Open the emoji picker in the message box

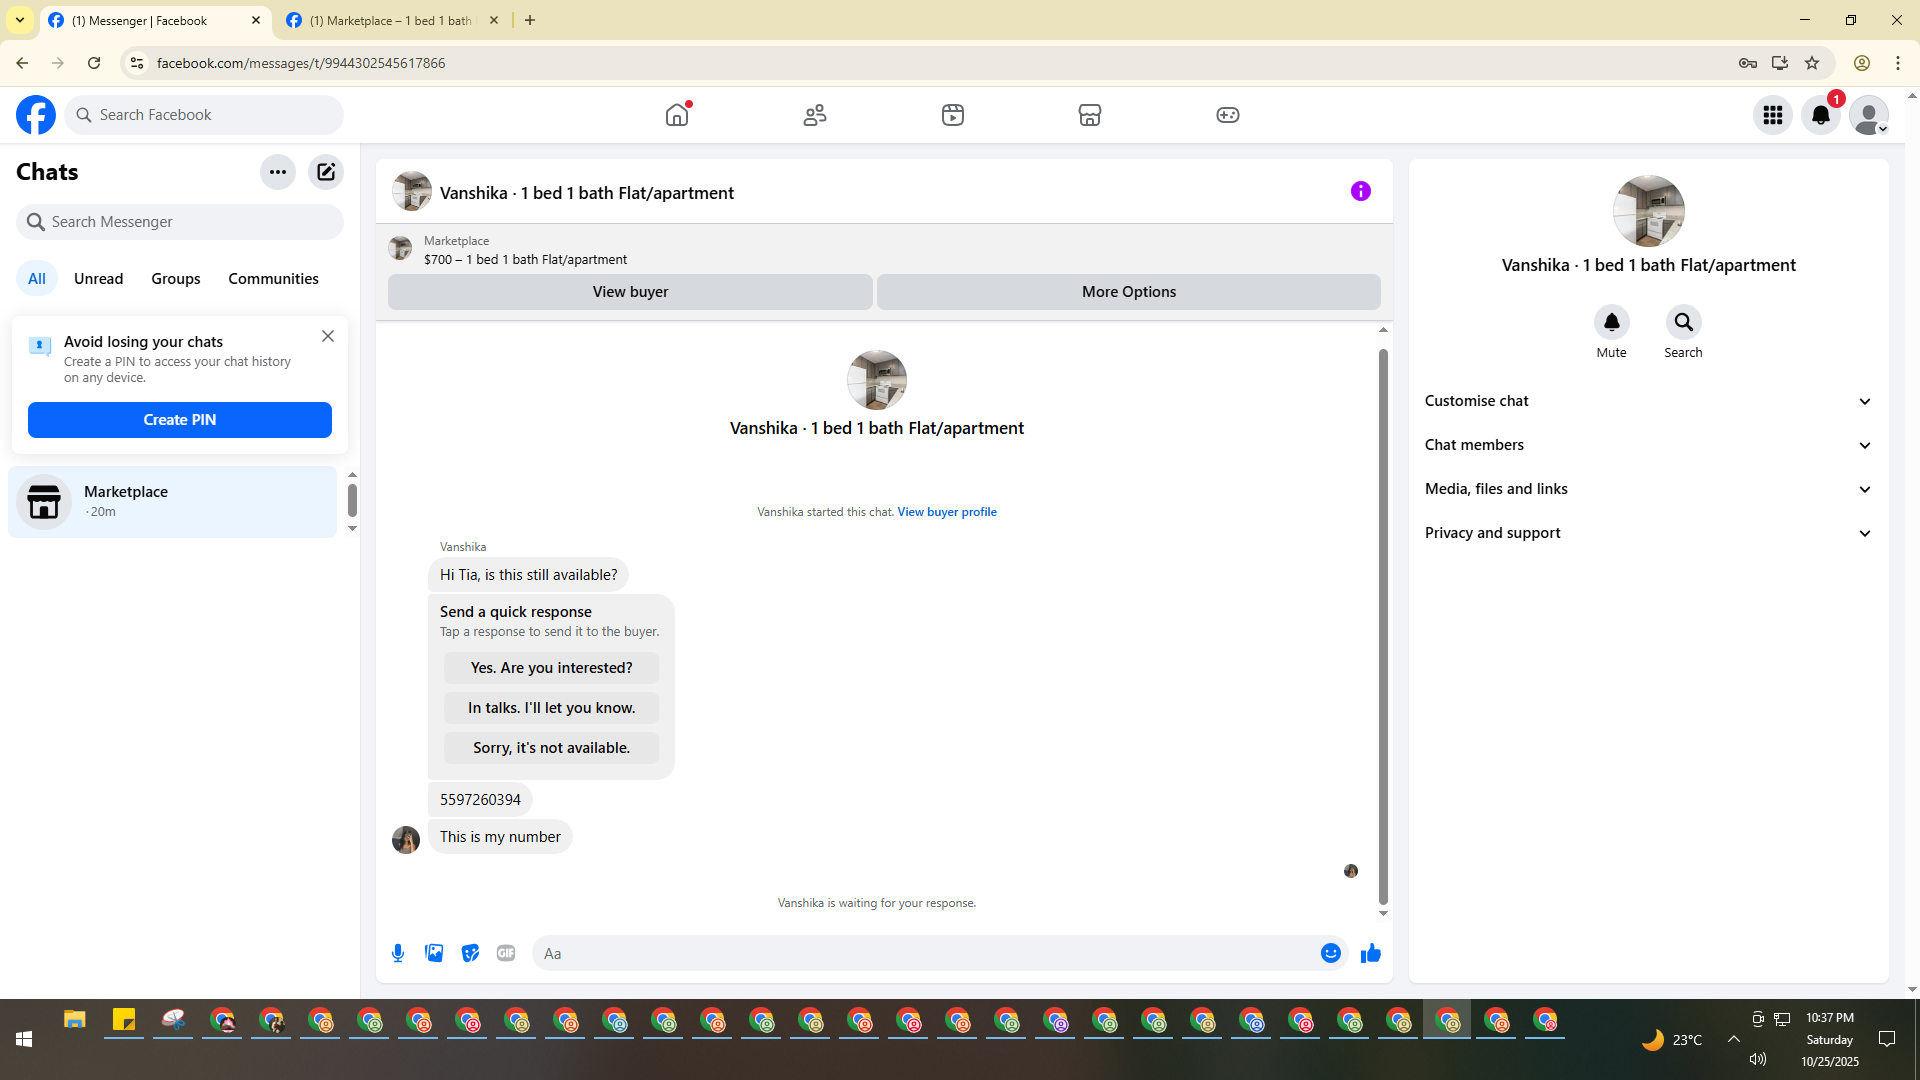tap(1330, 953)
